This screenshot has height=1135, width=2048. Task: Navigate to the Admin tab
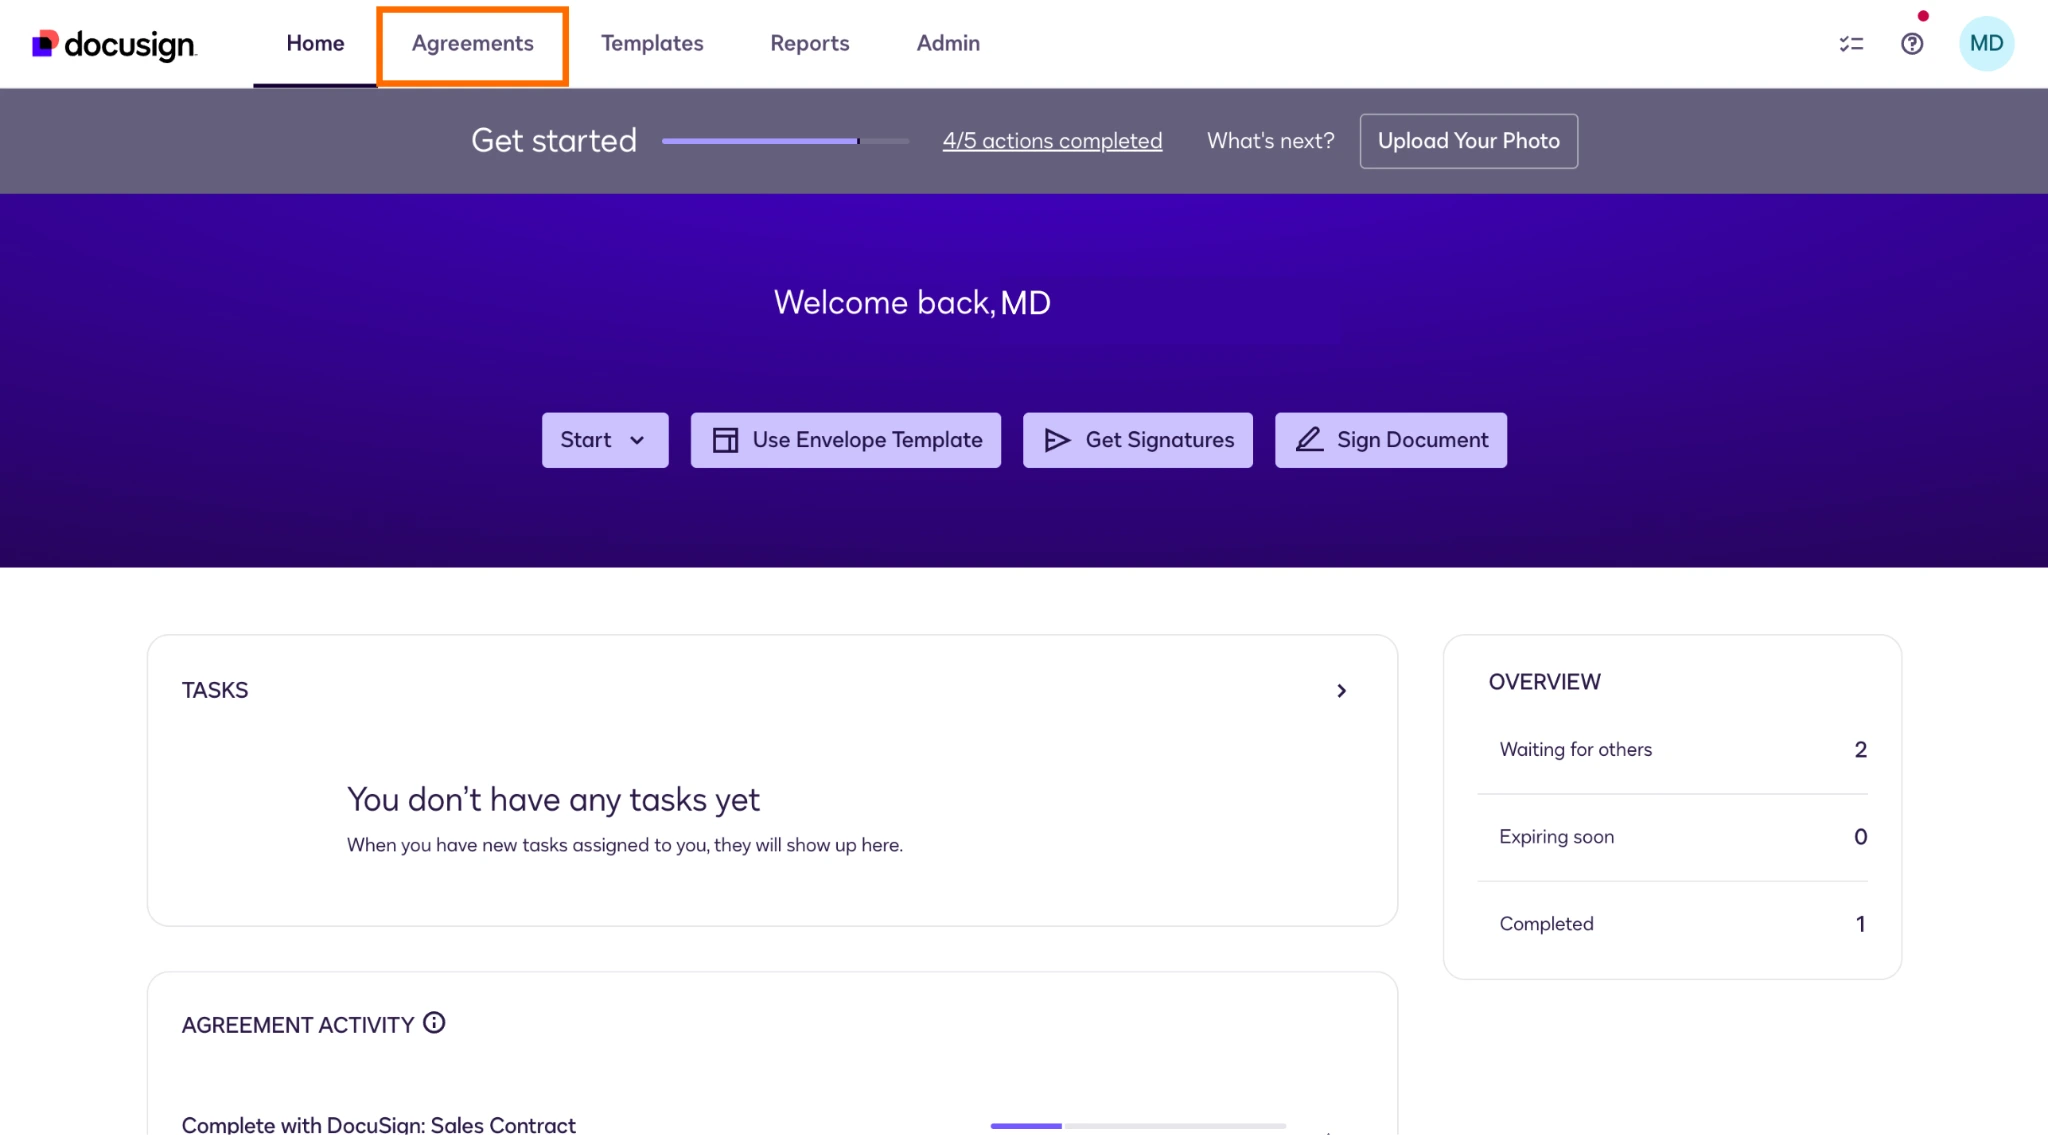coord(948,43)
